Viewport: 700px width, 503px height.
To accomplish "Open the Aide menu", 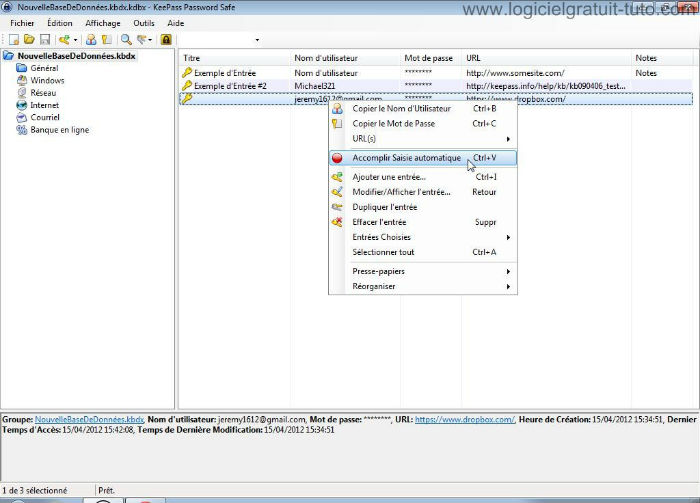I will (175, 23).
